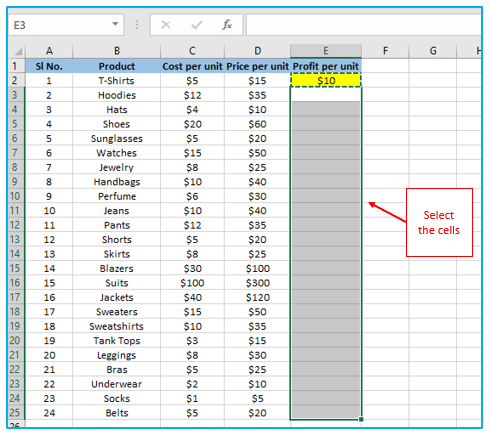The width and height of the screenshot is (490, 436).
Task: Click the 'Hoodies' cell
Action: (117, 95)
